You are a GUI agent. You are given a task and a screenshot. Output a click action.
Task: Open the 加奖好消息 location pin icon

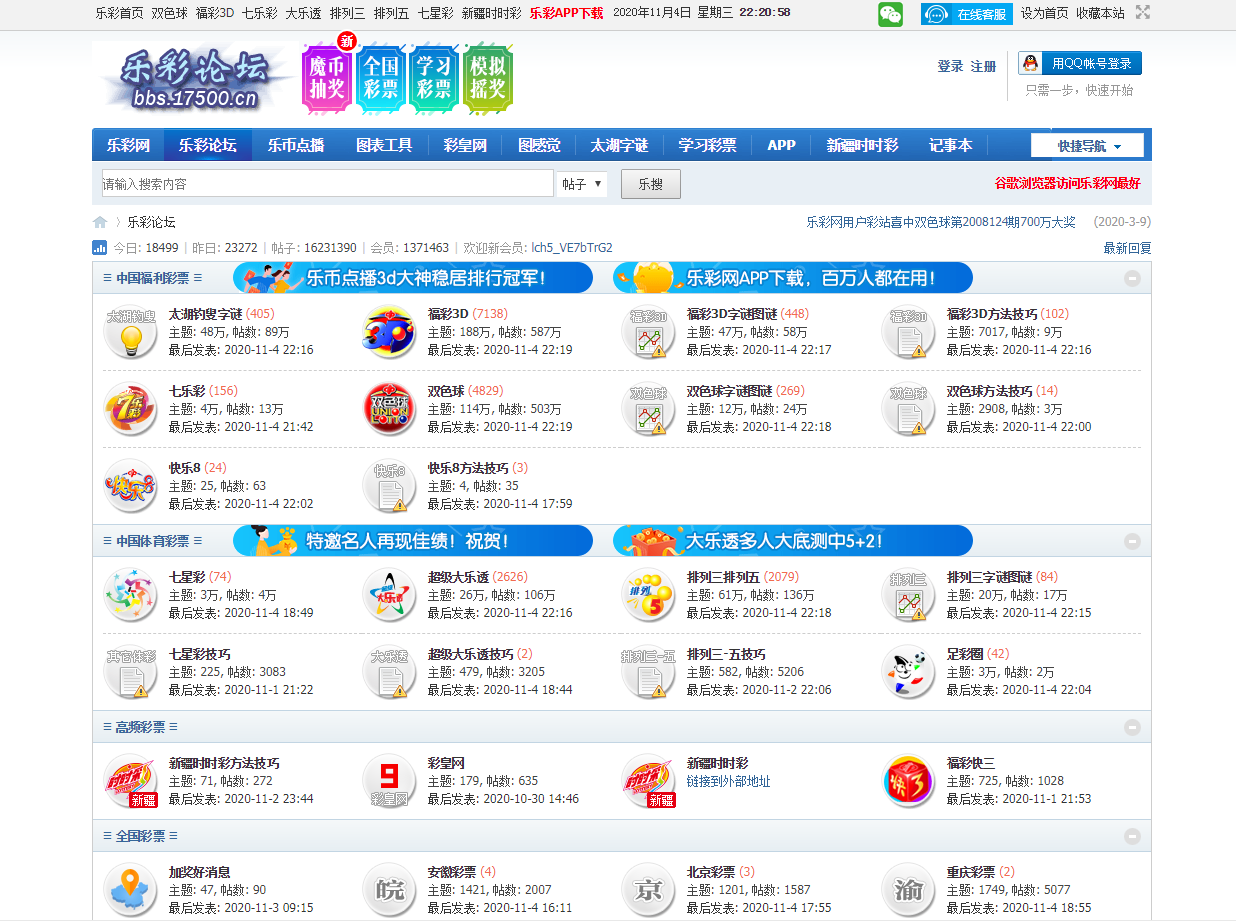(130, 889)
